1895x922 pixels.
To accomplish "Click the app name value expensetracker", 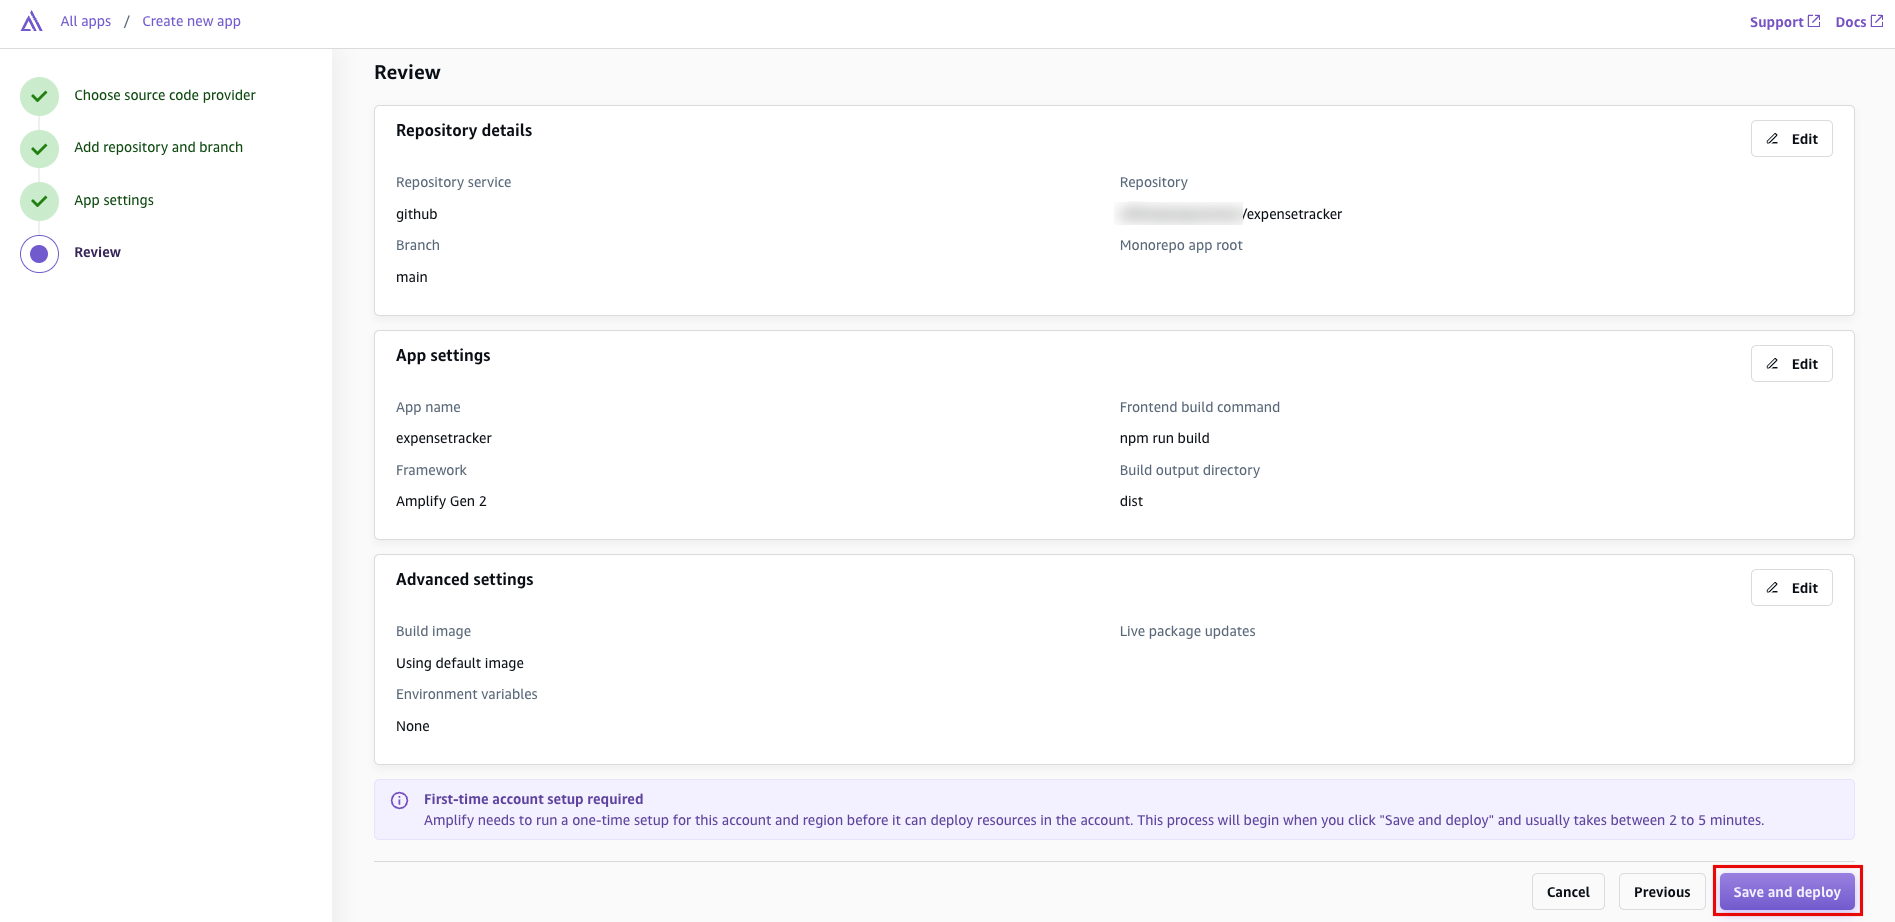I will (x=444, y=438).
